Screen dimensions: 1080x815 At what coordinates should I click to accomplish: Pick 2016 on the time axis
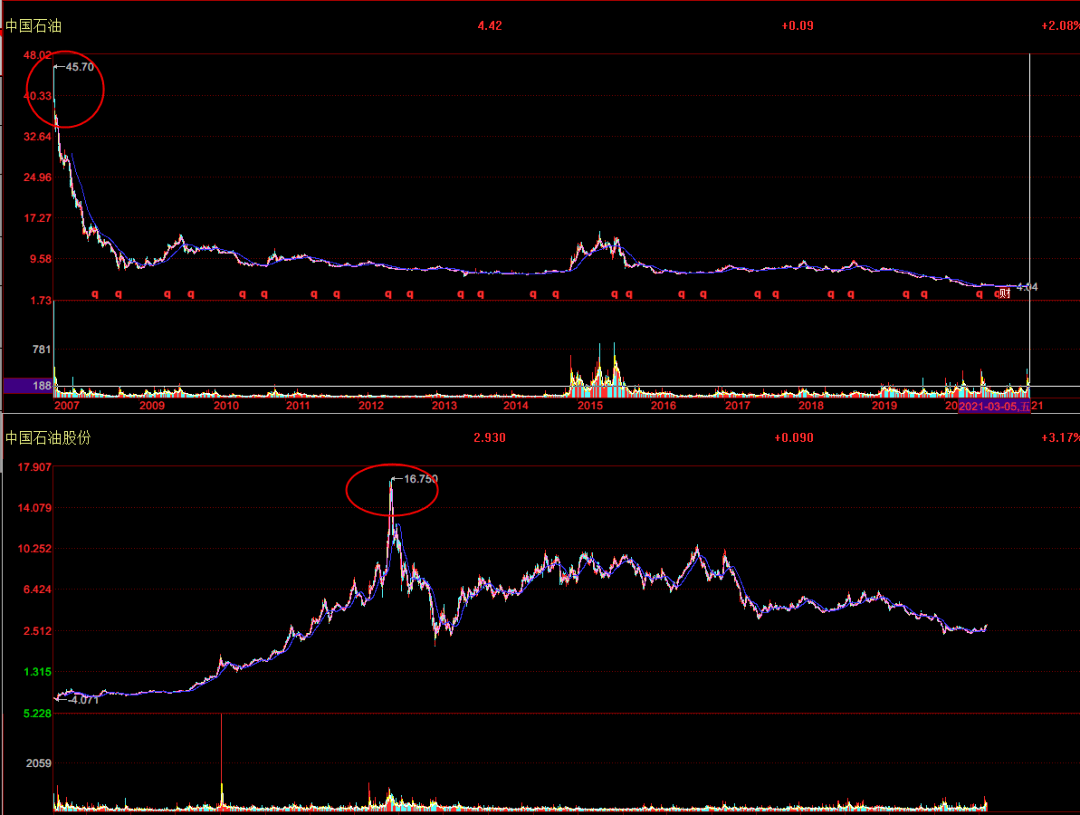(663, 405)
